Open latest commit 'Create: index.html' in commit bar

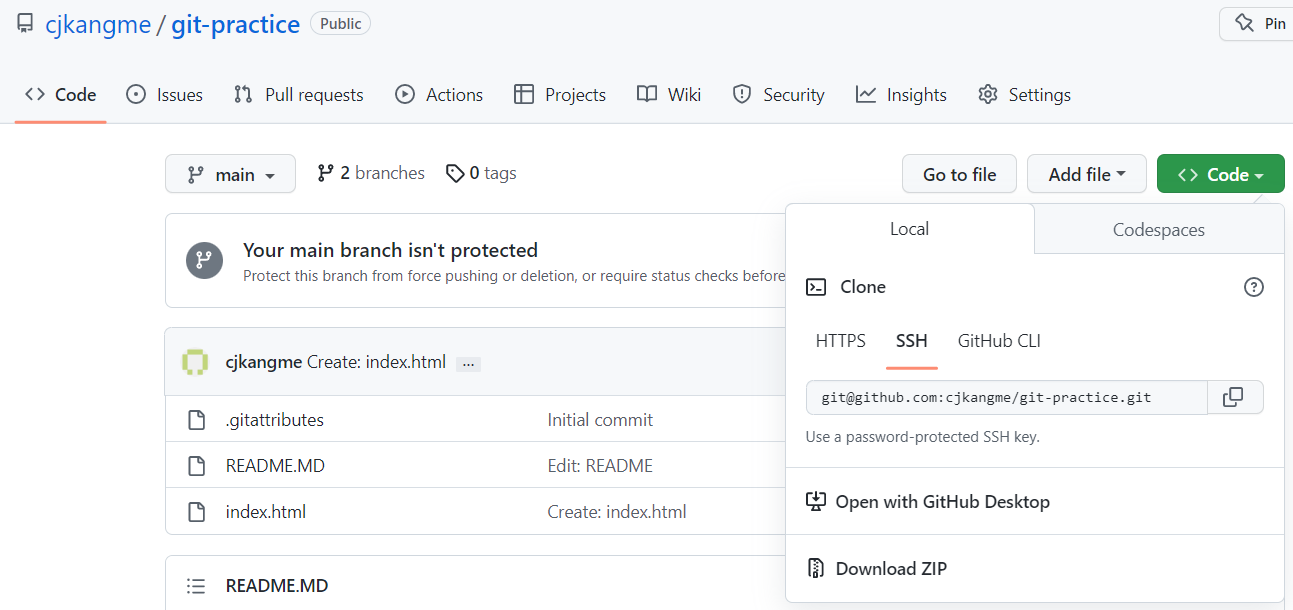click(x=376, y=362)
